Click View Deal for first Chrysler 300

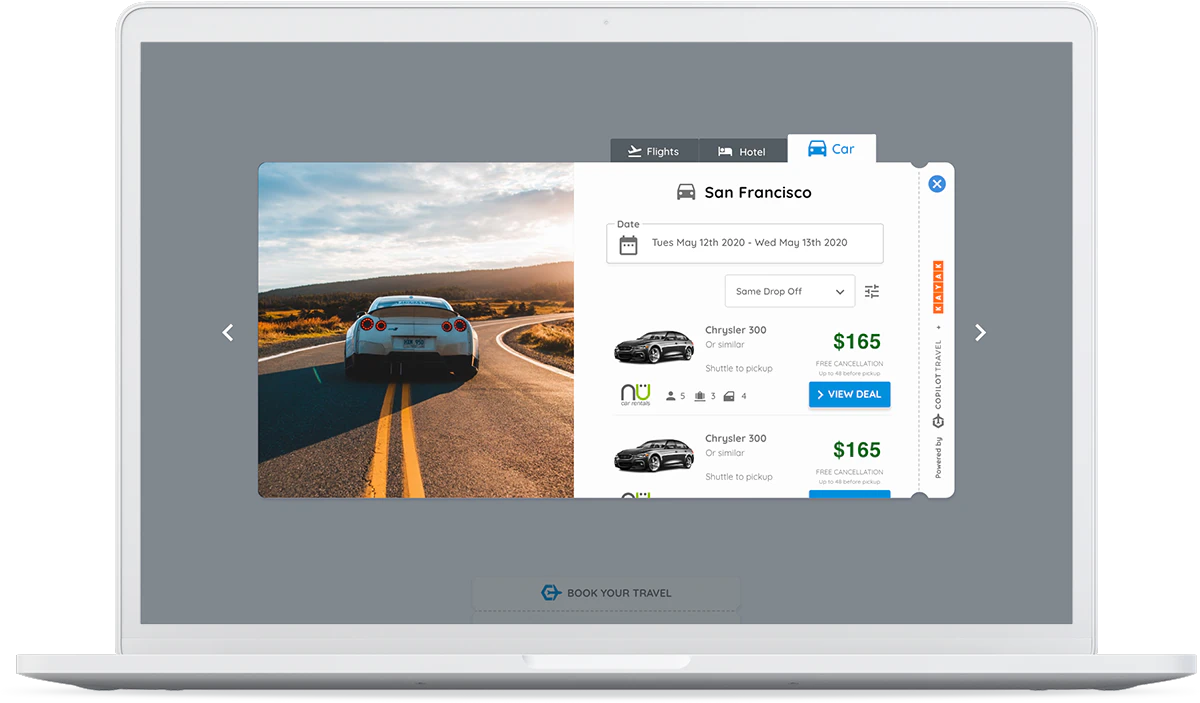tap(849, 394)
